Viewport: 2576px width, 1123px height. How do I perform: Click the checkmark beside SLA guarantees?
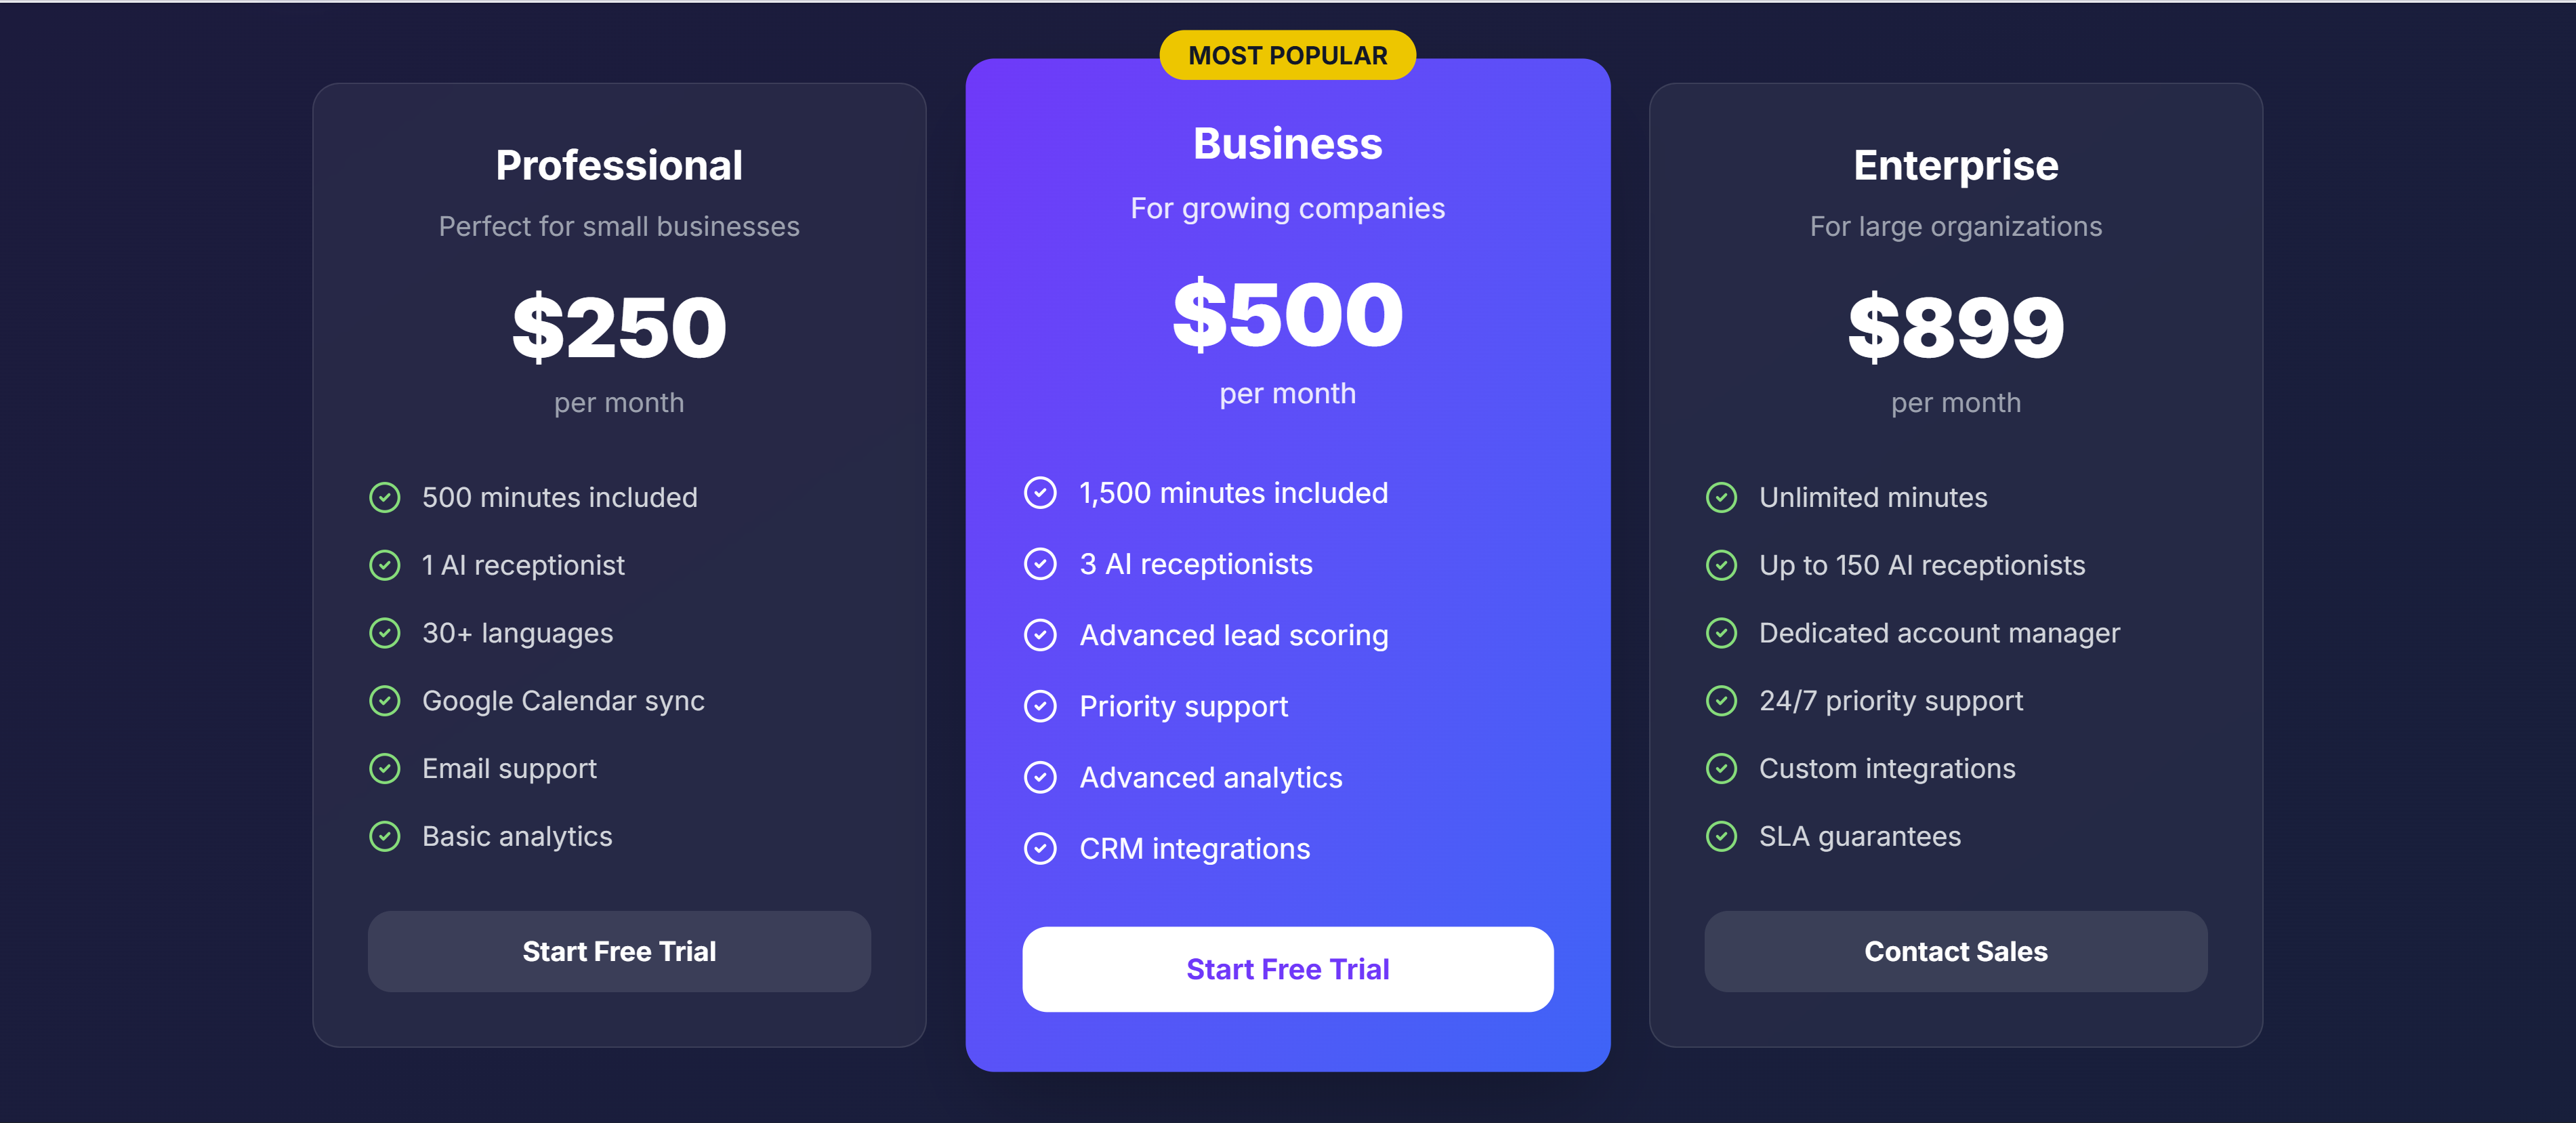[x=1722, y=837]
